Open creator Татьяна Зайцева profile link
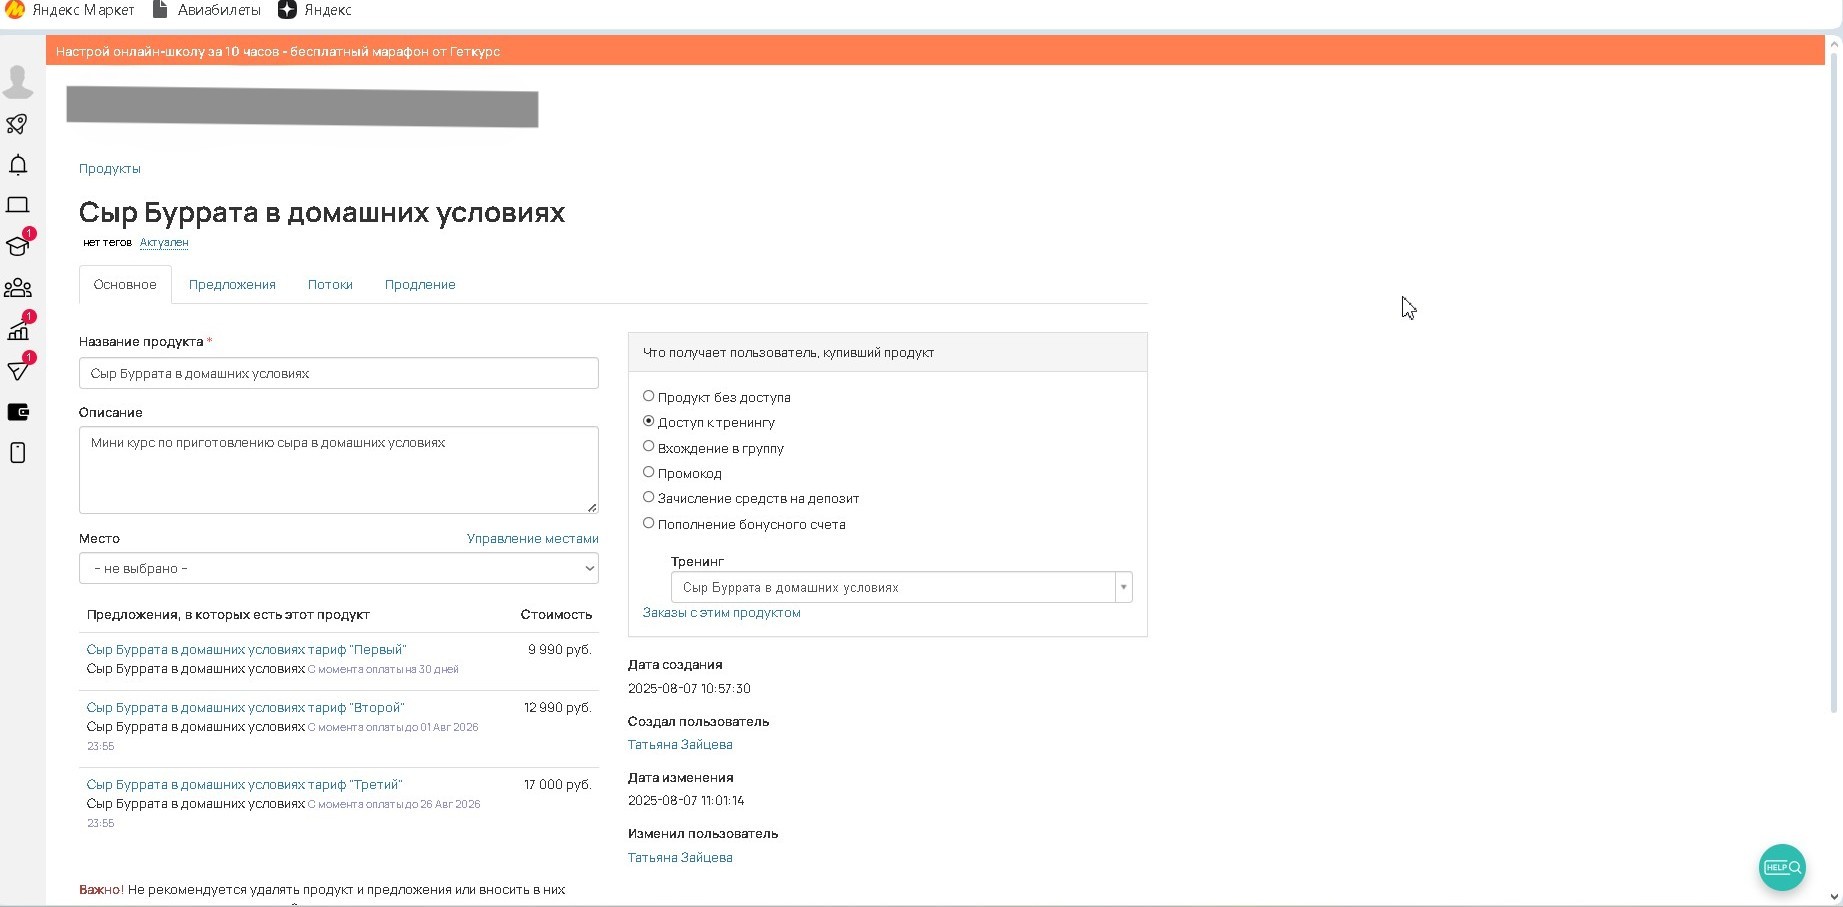Screen dimensions: 1843x907 pyautogui.click(x=680, y=744)
